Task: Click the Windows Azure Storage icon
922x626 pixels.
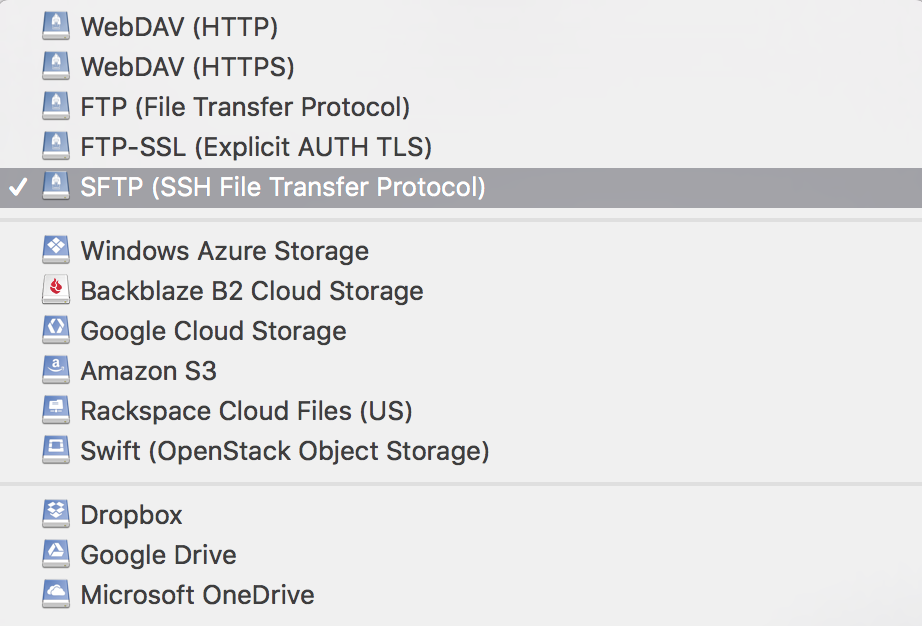Action: tap(56, 250)
